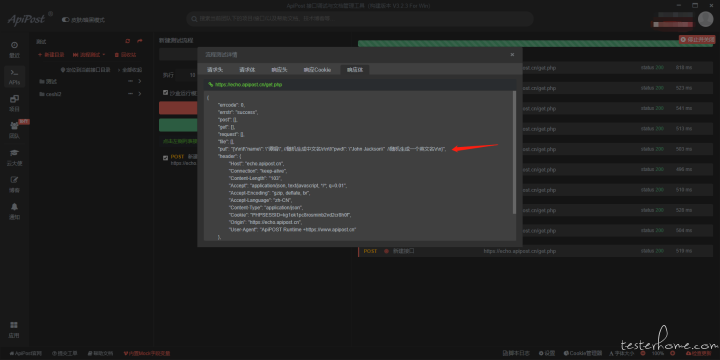The image size is (720, 360).
Task: Toggle the 皮肤/编辑模式 switch in header
Action: pos(66,20)
